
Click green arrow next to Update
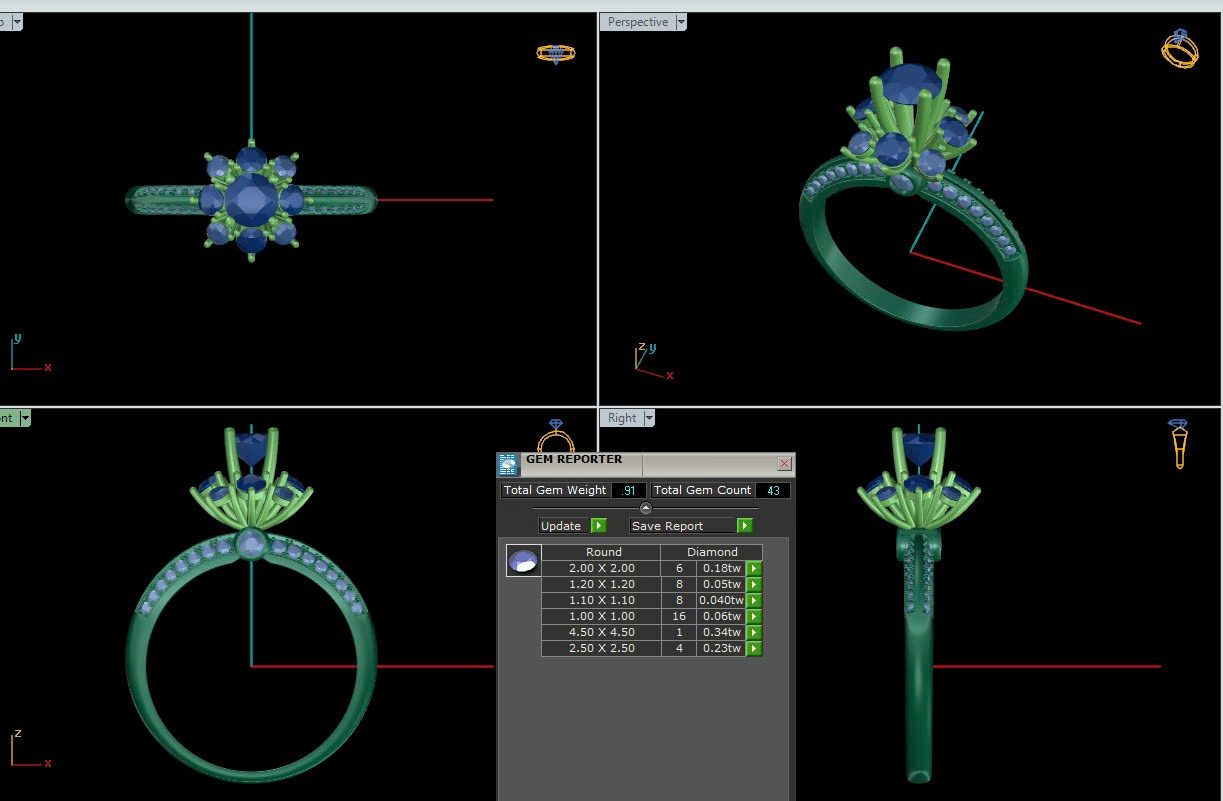pos(598,526)
